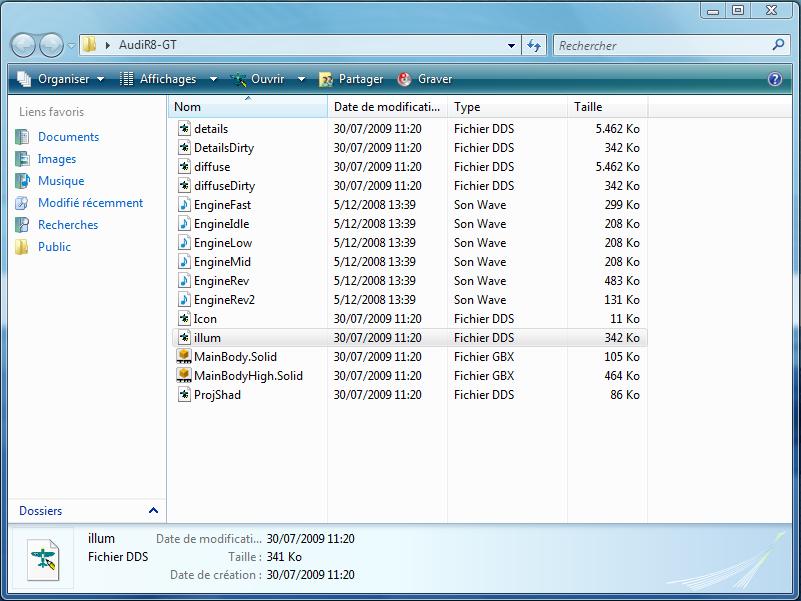Click AudiR8-GT in the address bar
Image resolution: width=801 pixels, height=601 pixels.
(x=148, y=45)
